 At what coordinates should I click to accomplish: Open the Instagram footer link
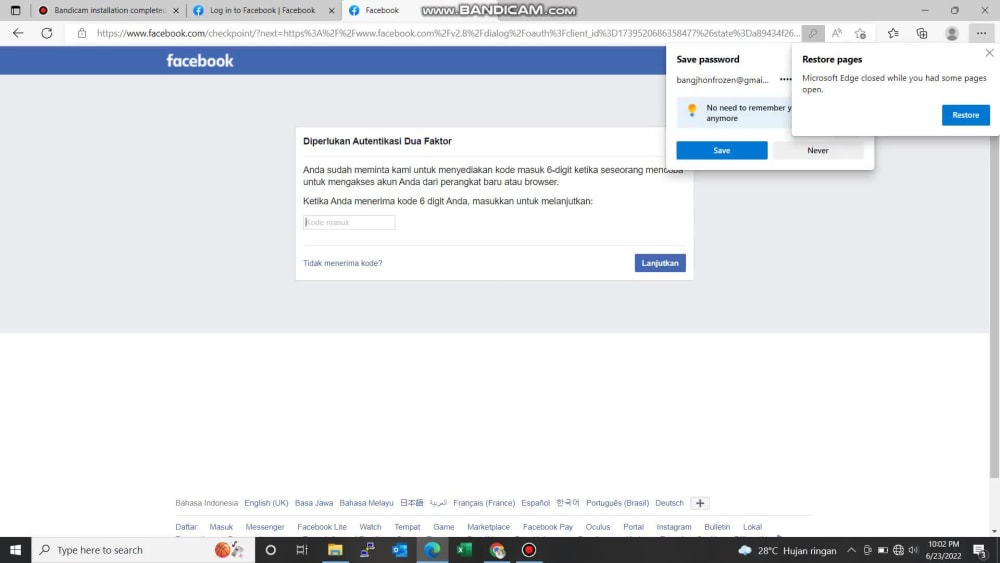(x=673, y=527)
